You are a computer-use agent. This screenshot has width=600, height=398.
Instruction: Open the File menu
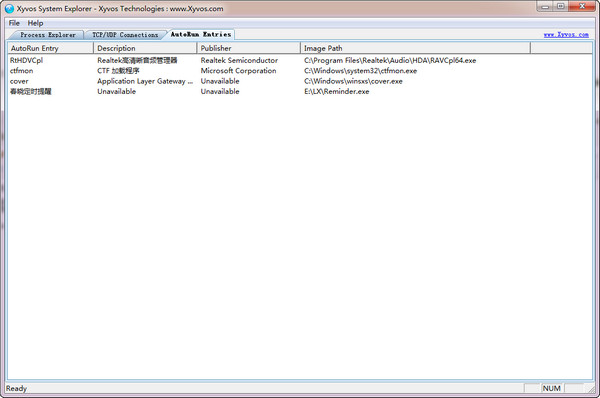[14, 23]
